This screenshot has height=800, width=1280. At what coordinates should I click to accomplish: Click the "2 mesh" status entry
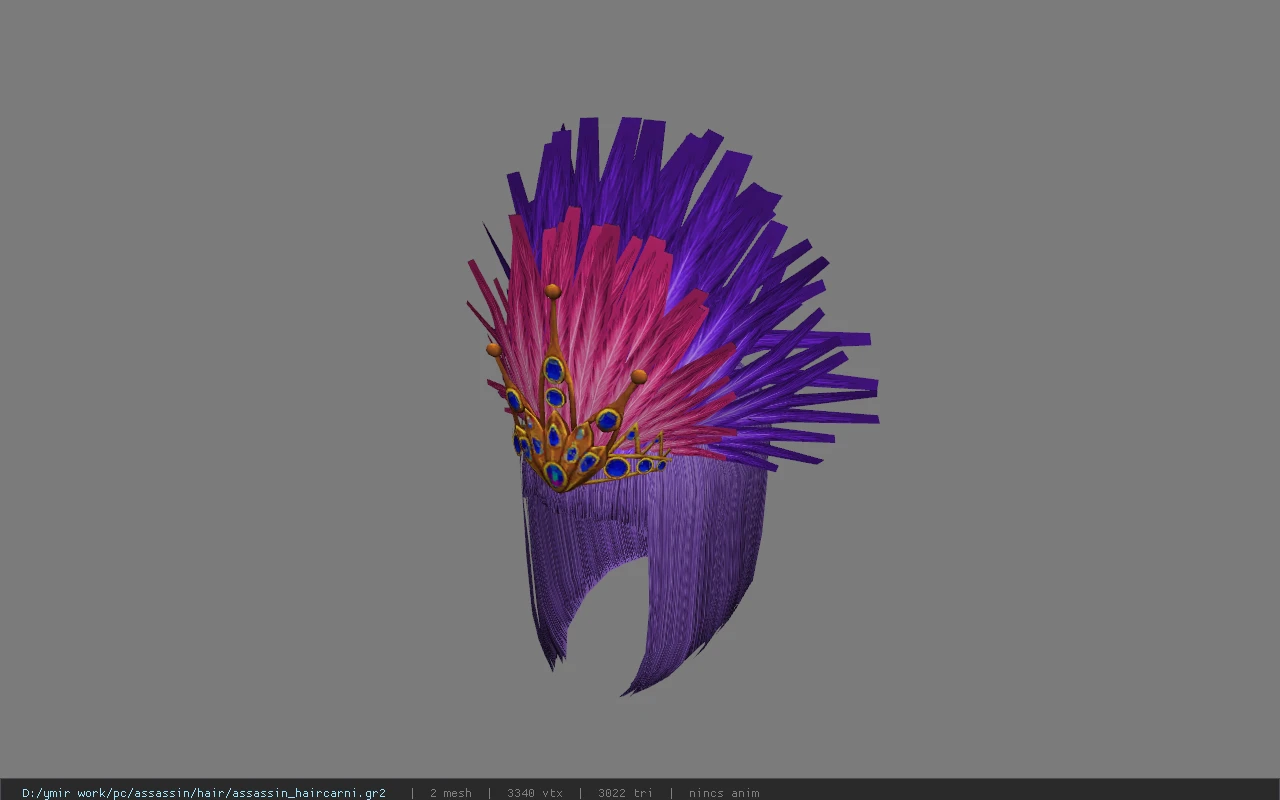[450, 793]
